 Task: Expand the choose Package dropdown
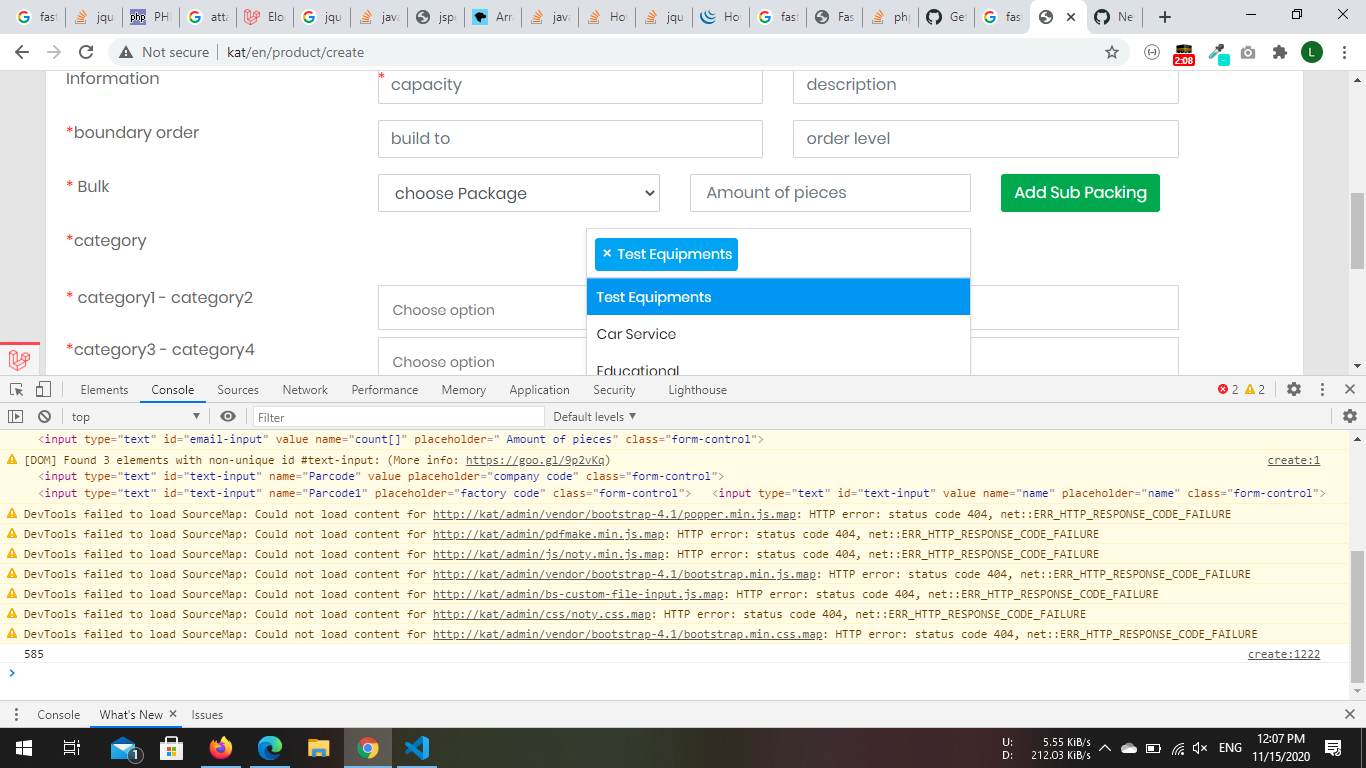(519, 193)
